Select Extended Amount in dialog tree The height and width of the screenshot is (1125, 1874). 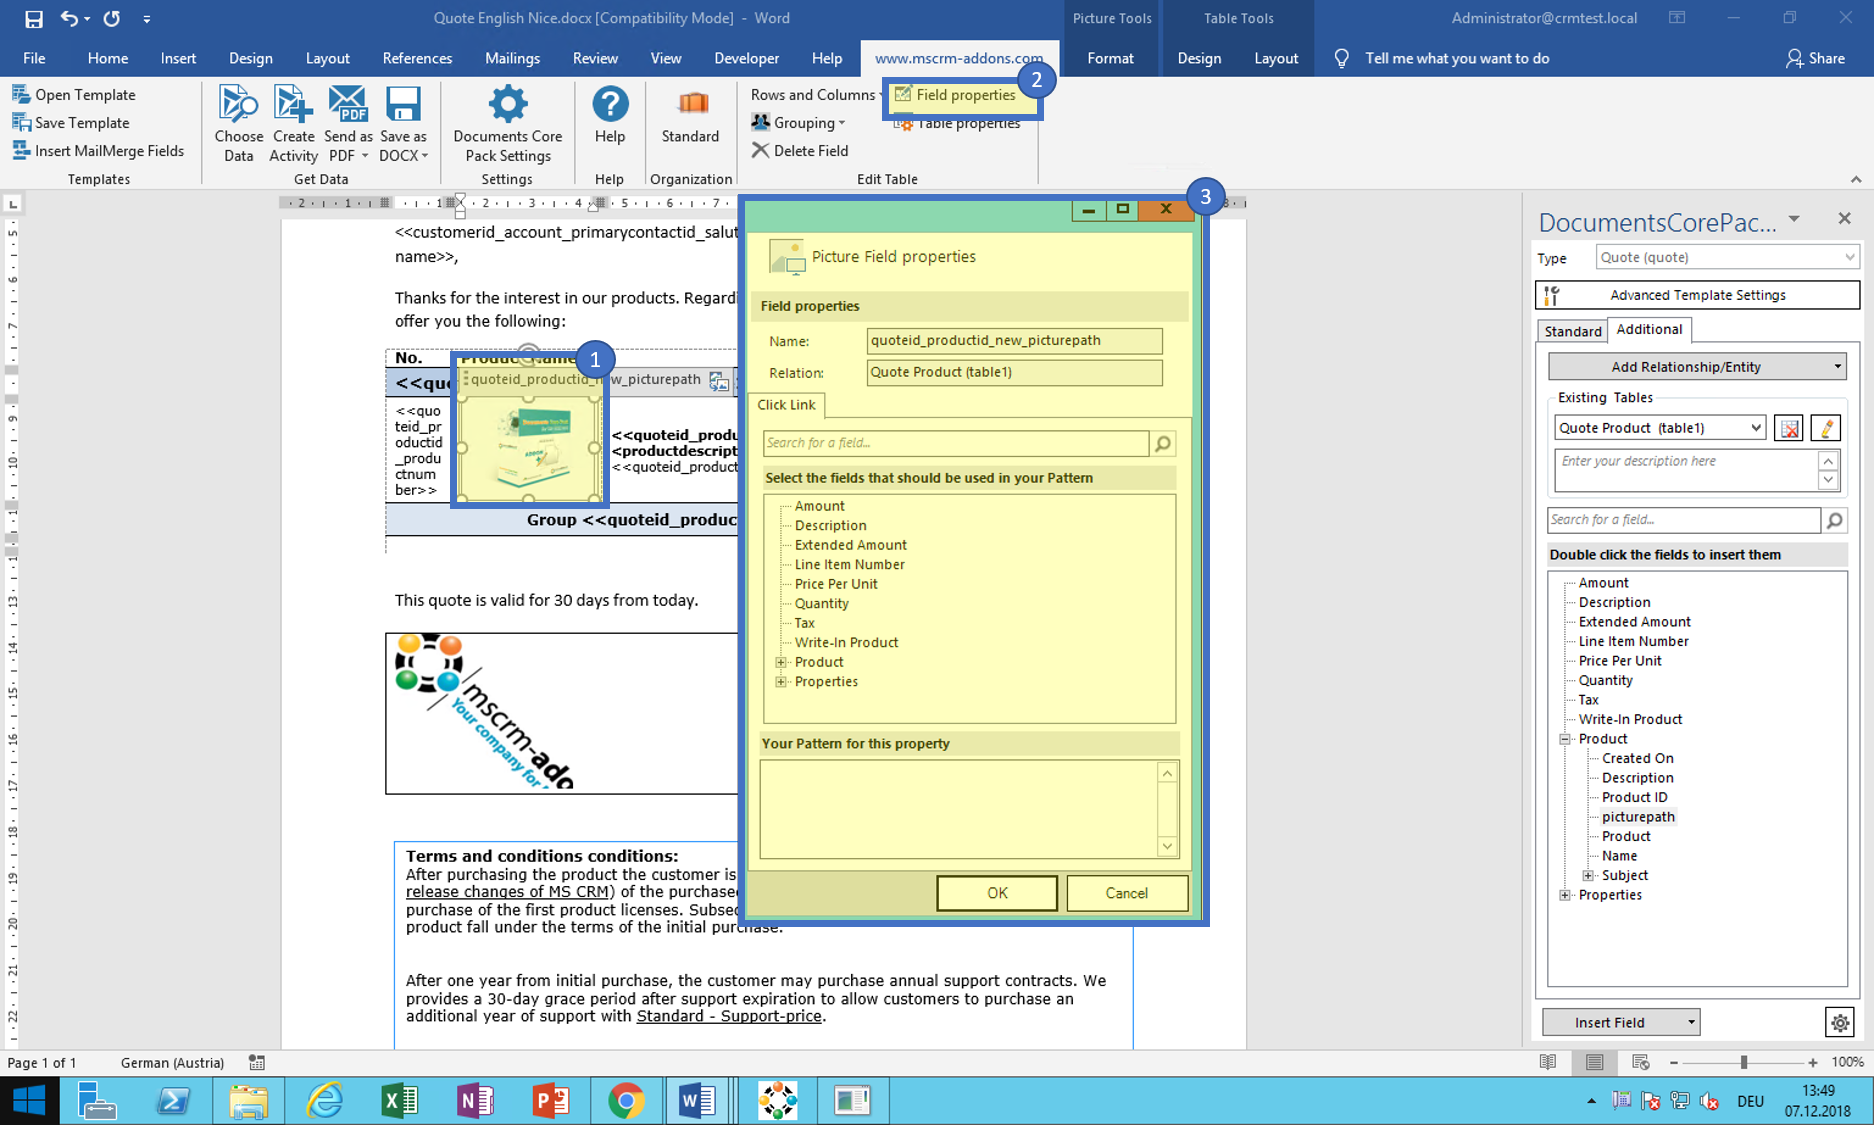(x=850, y=545)
